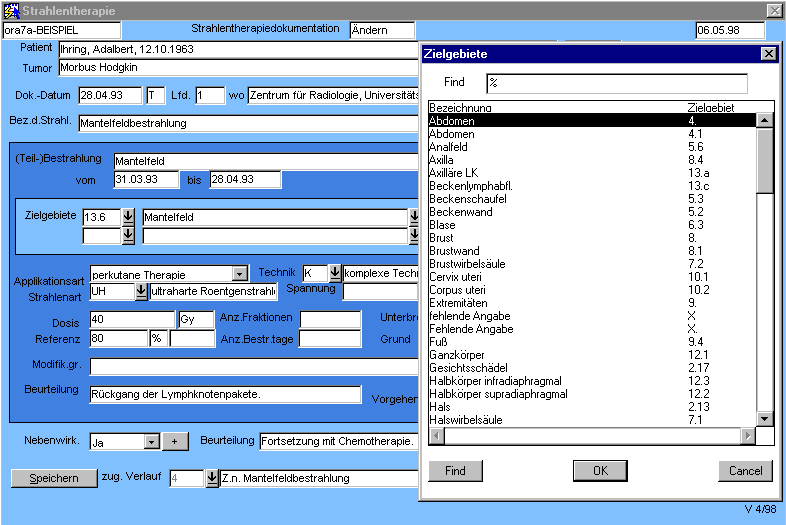Open the Nebenwirk. Ja dropdown
The height and width of the screenshot is (525, 786).
pyautogui.click(x=151, y=441)
